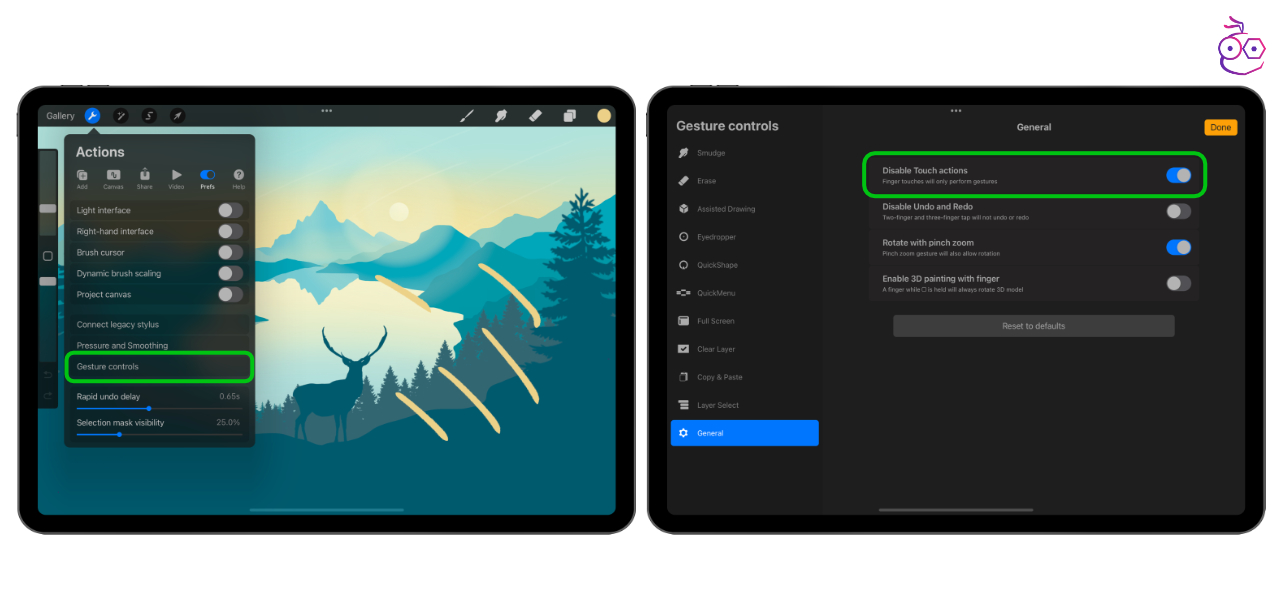Select the Eraser tool in toolbar
Screen dimensions: 1280x591
535,116
